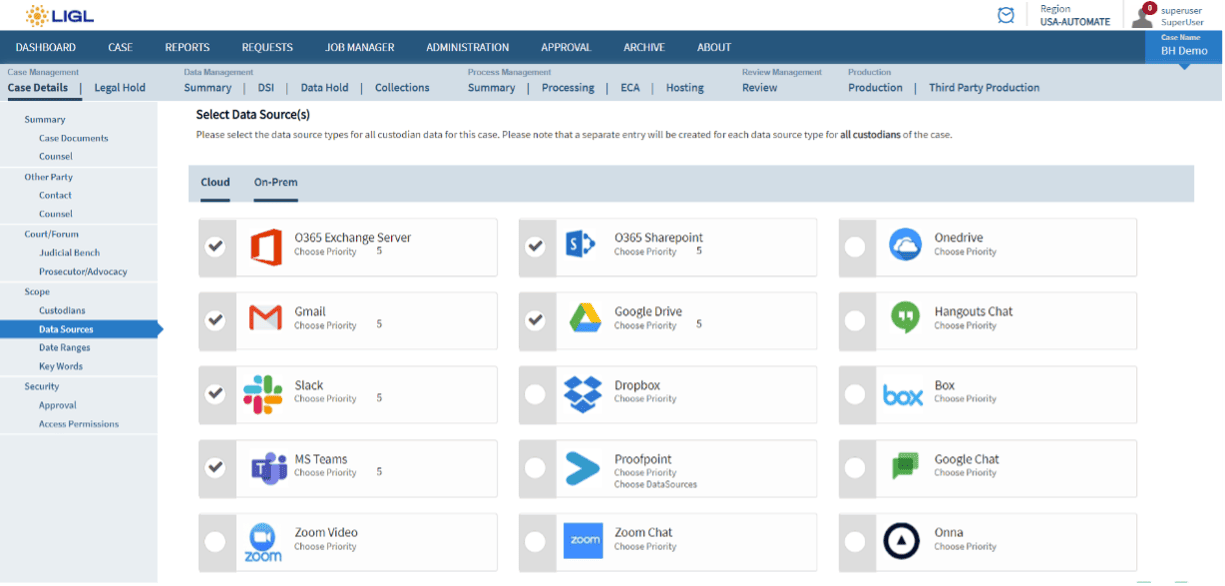1225x586 pixels.
Task: Select Case Documents in the sidebar
Action: [74, 139]
